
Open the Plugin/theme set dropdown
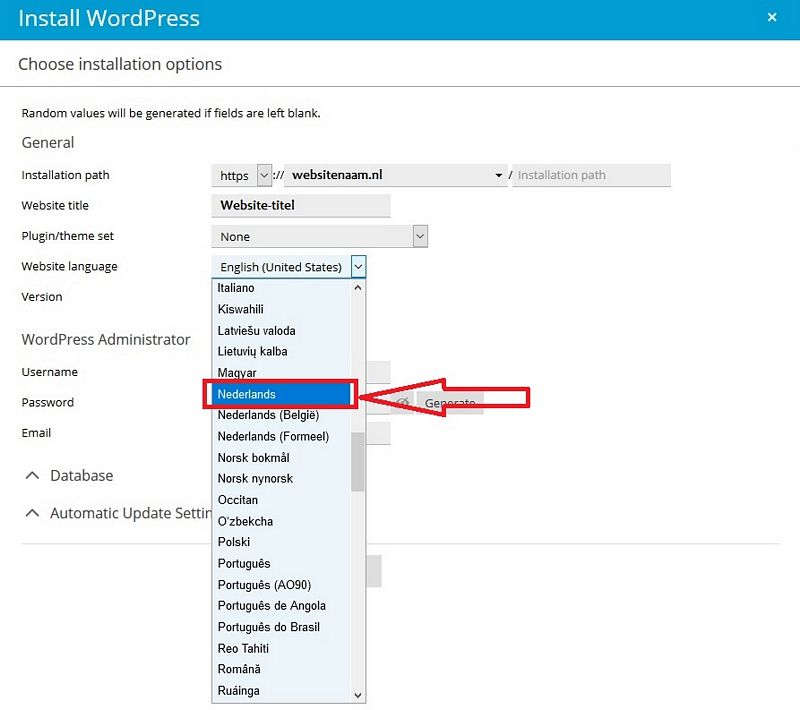point(319,237)
